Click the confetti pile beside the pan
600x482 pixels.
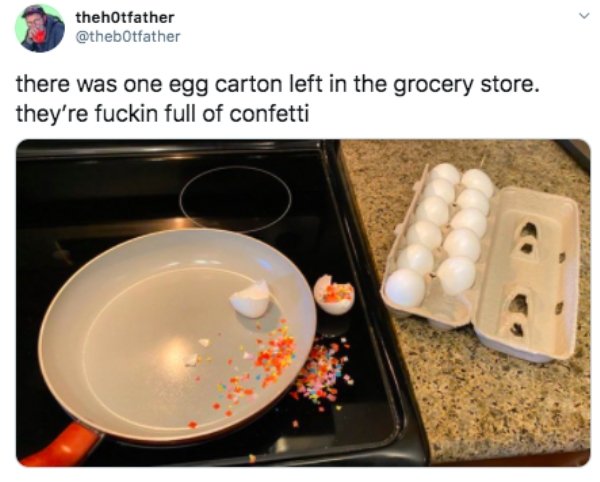[325, 373]
